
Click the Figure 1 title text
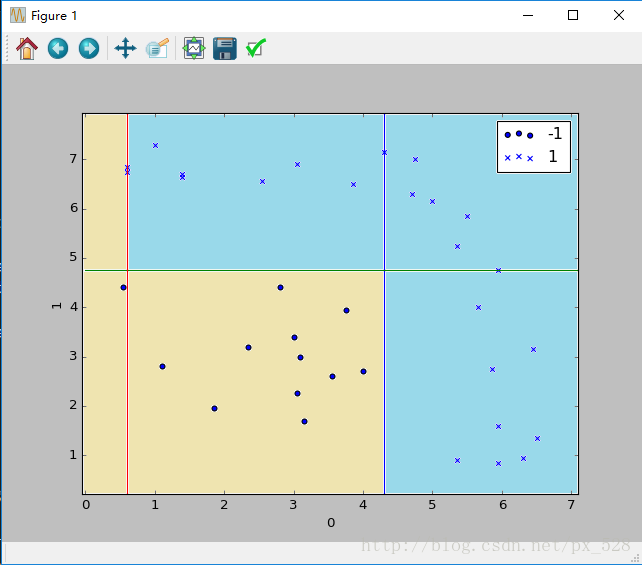pos(54,16)
